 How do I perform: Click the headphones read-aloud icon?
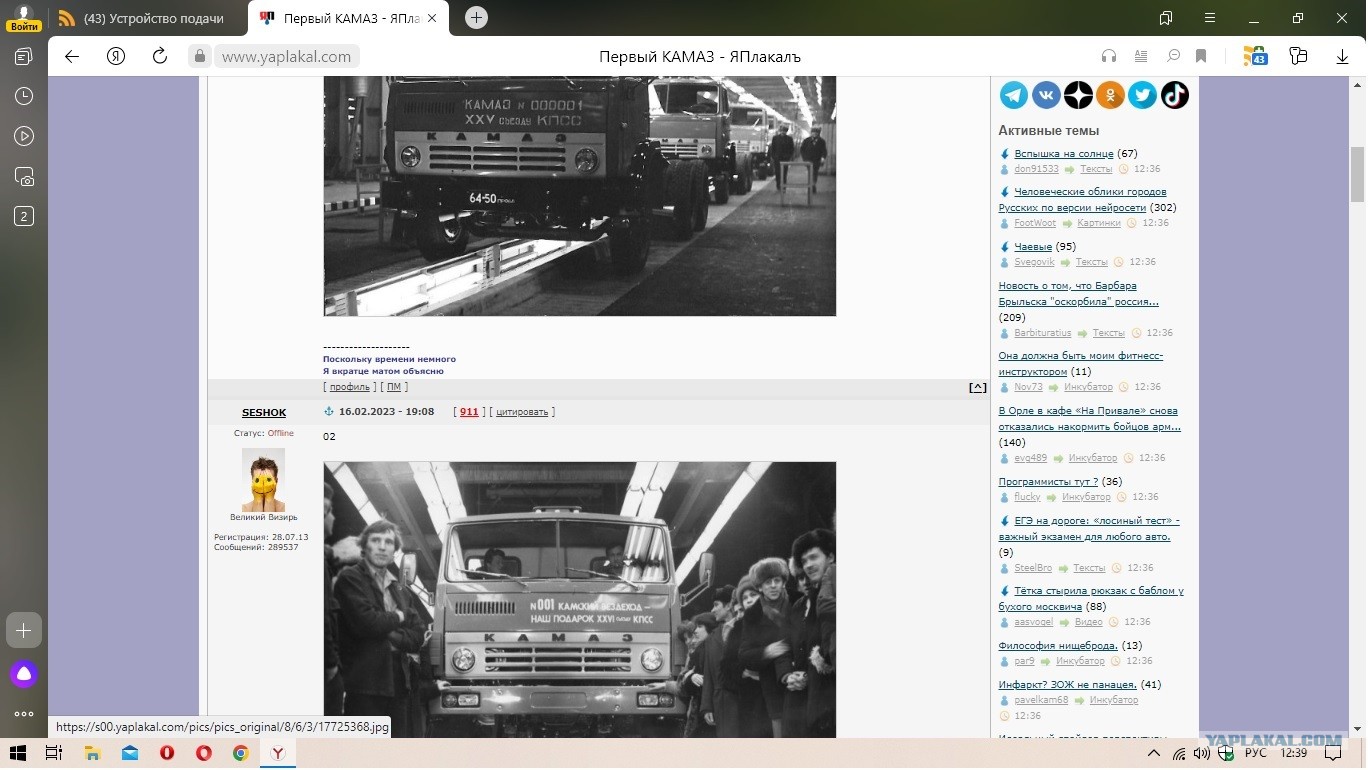1108,57
